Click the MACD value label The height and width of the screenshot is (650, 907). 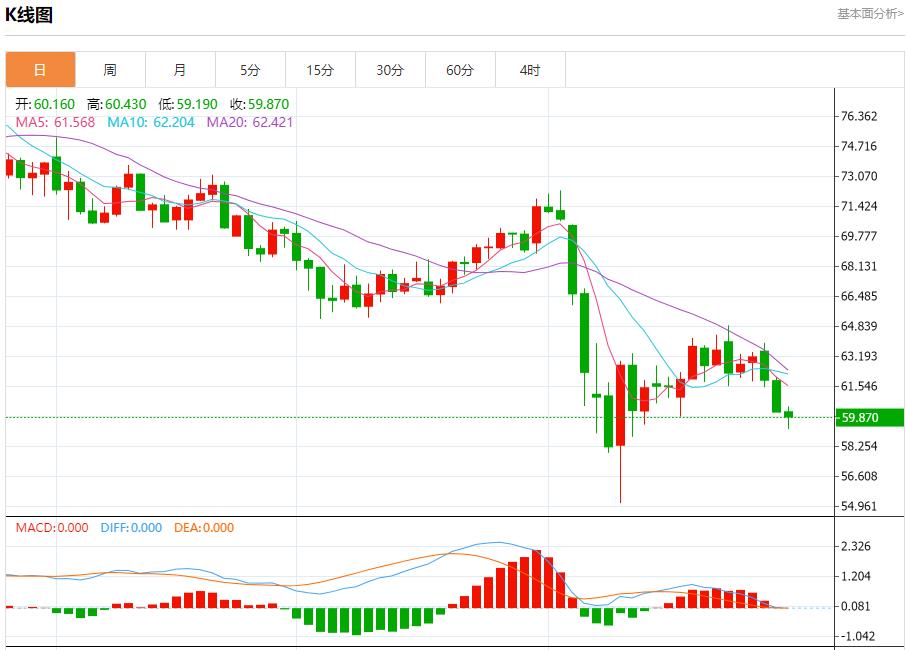click(x=52, y=528)
